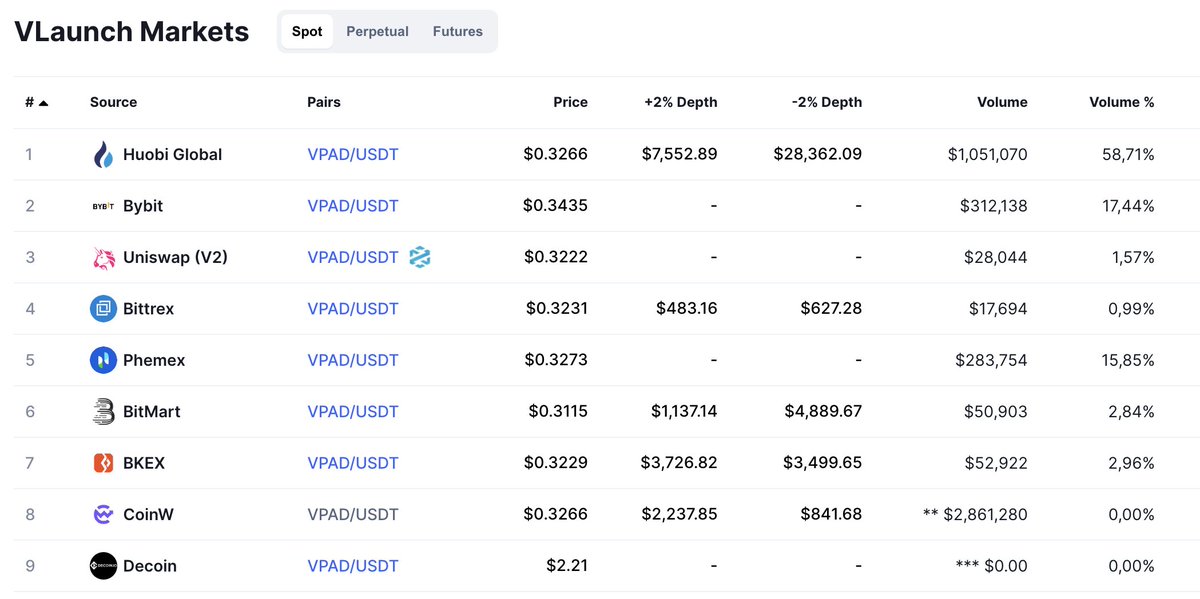Click the Bittrex logo icon
The image size is (1200, 599).
click(x=103, y=309)
